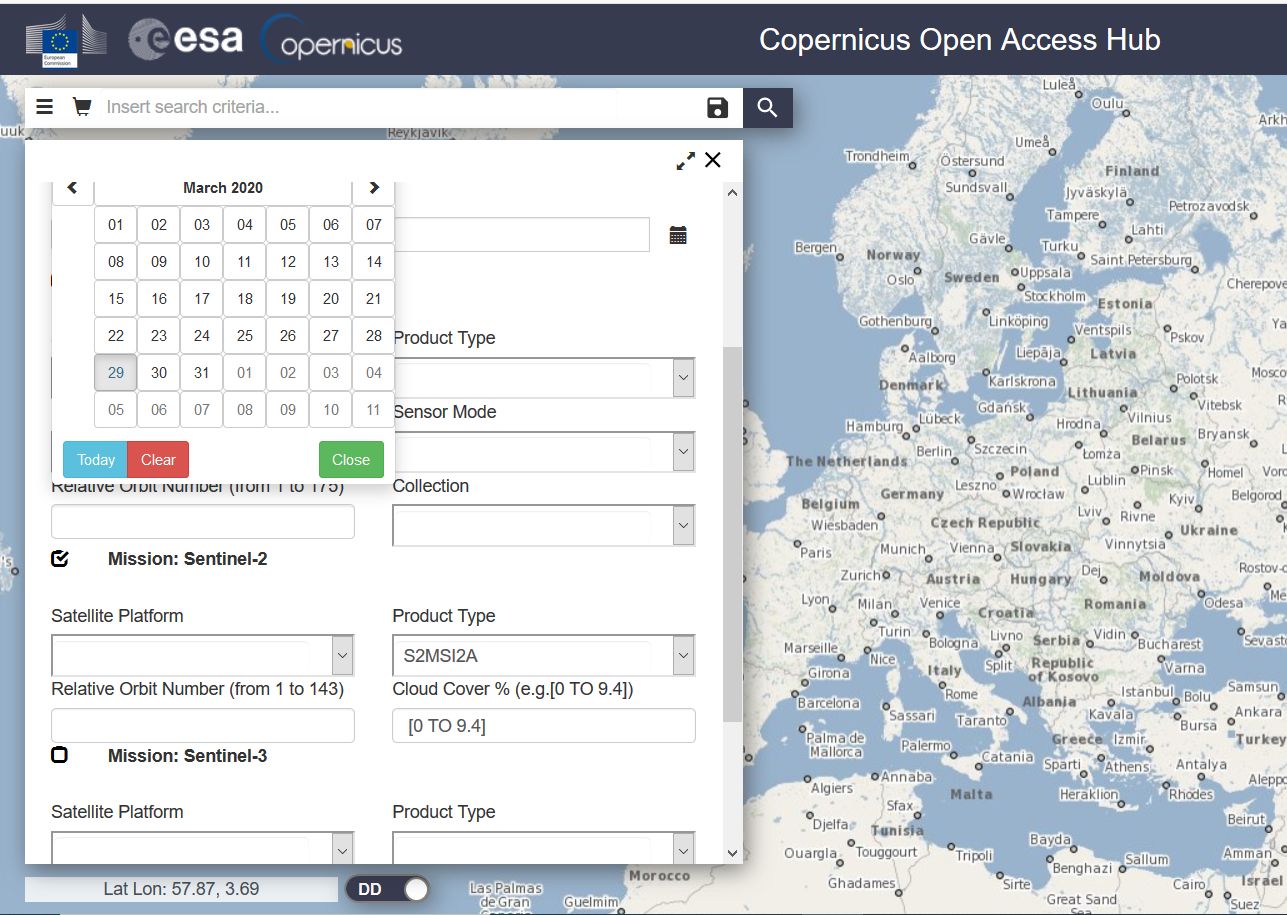
Task: Click the Today button in calendar
Action: click(96, 460)
